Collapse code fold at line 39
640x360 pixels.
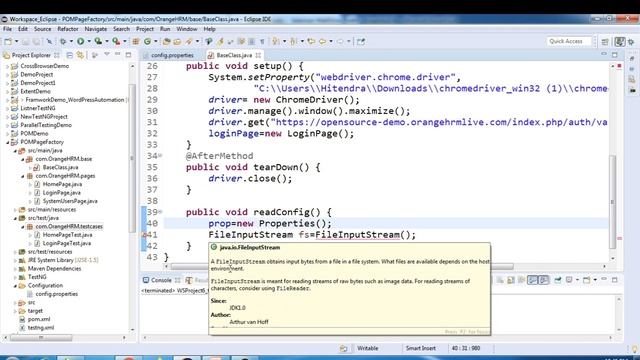[x=160, y=212]
